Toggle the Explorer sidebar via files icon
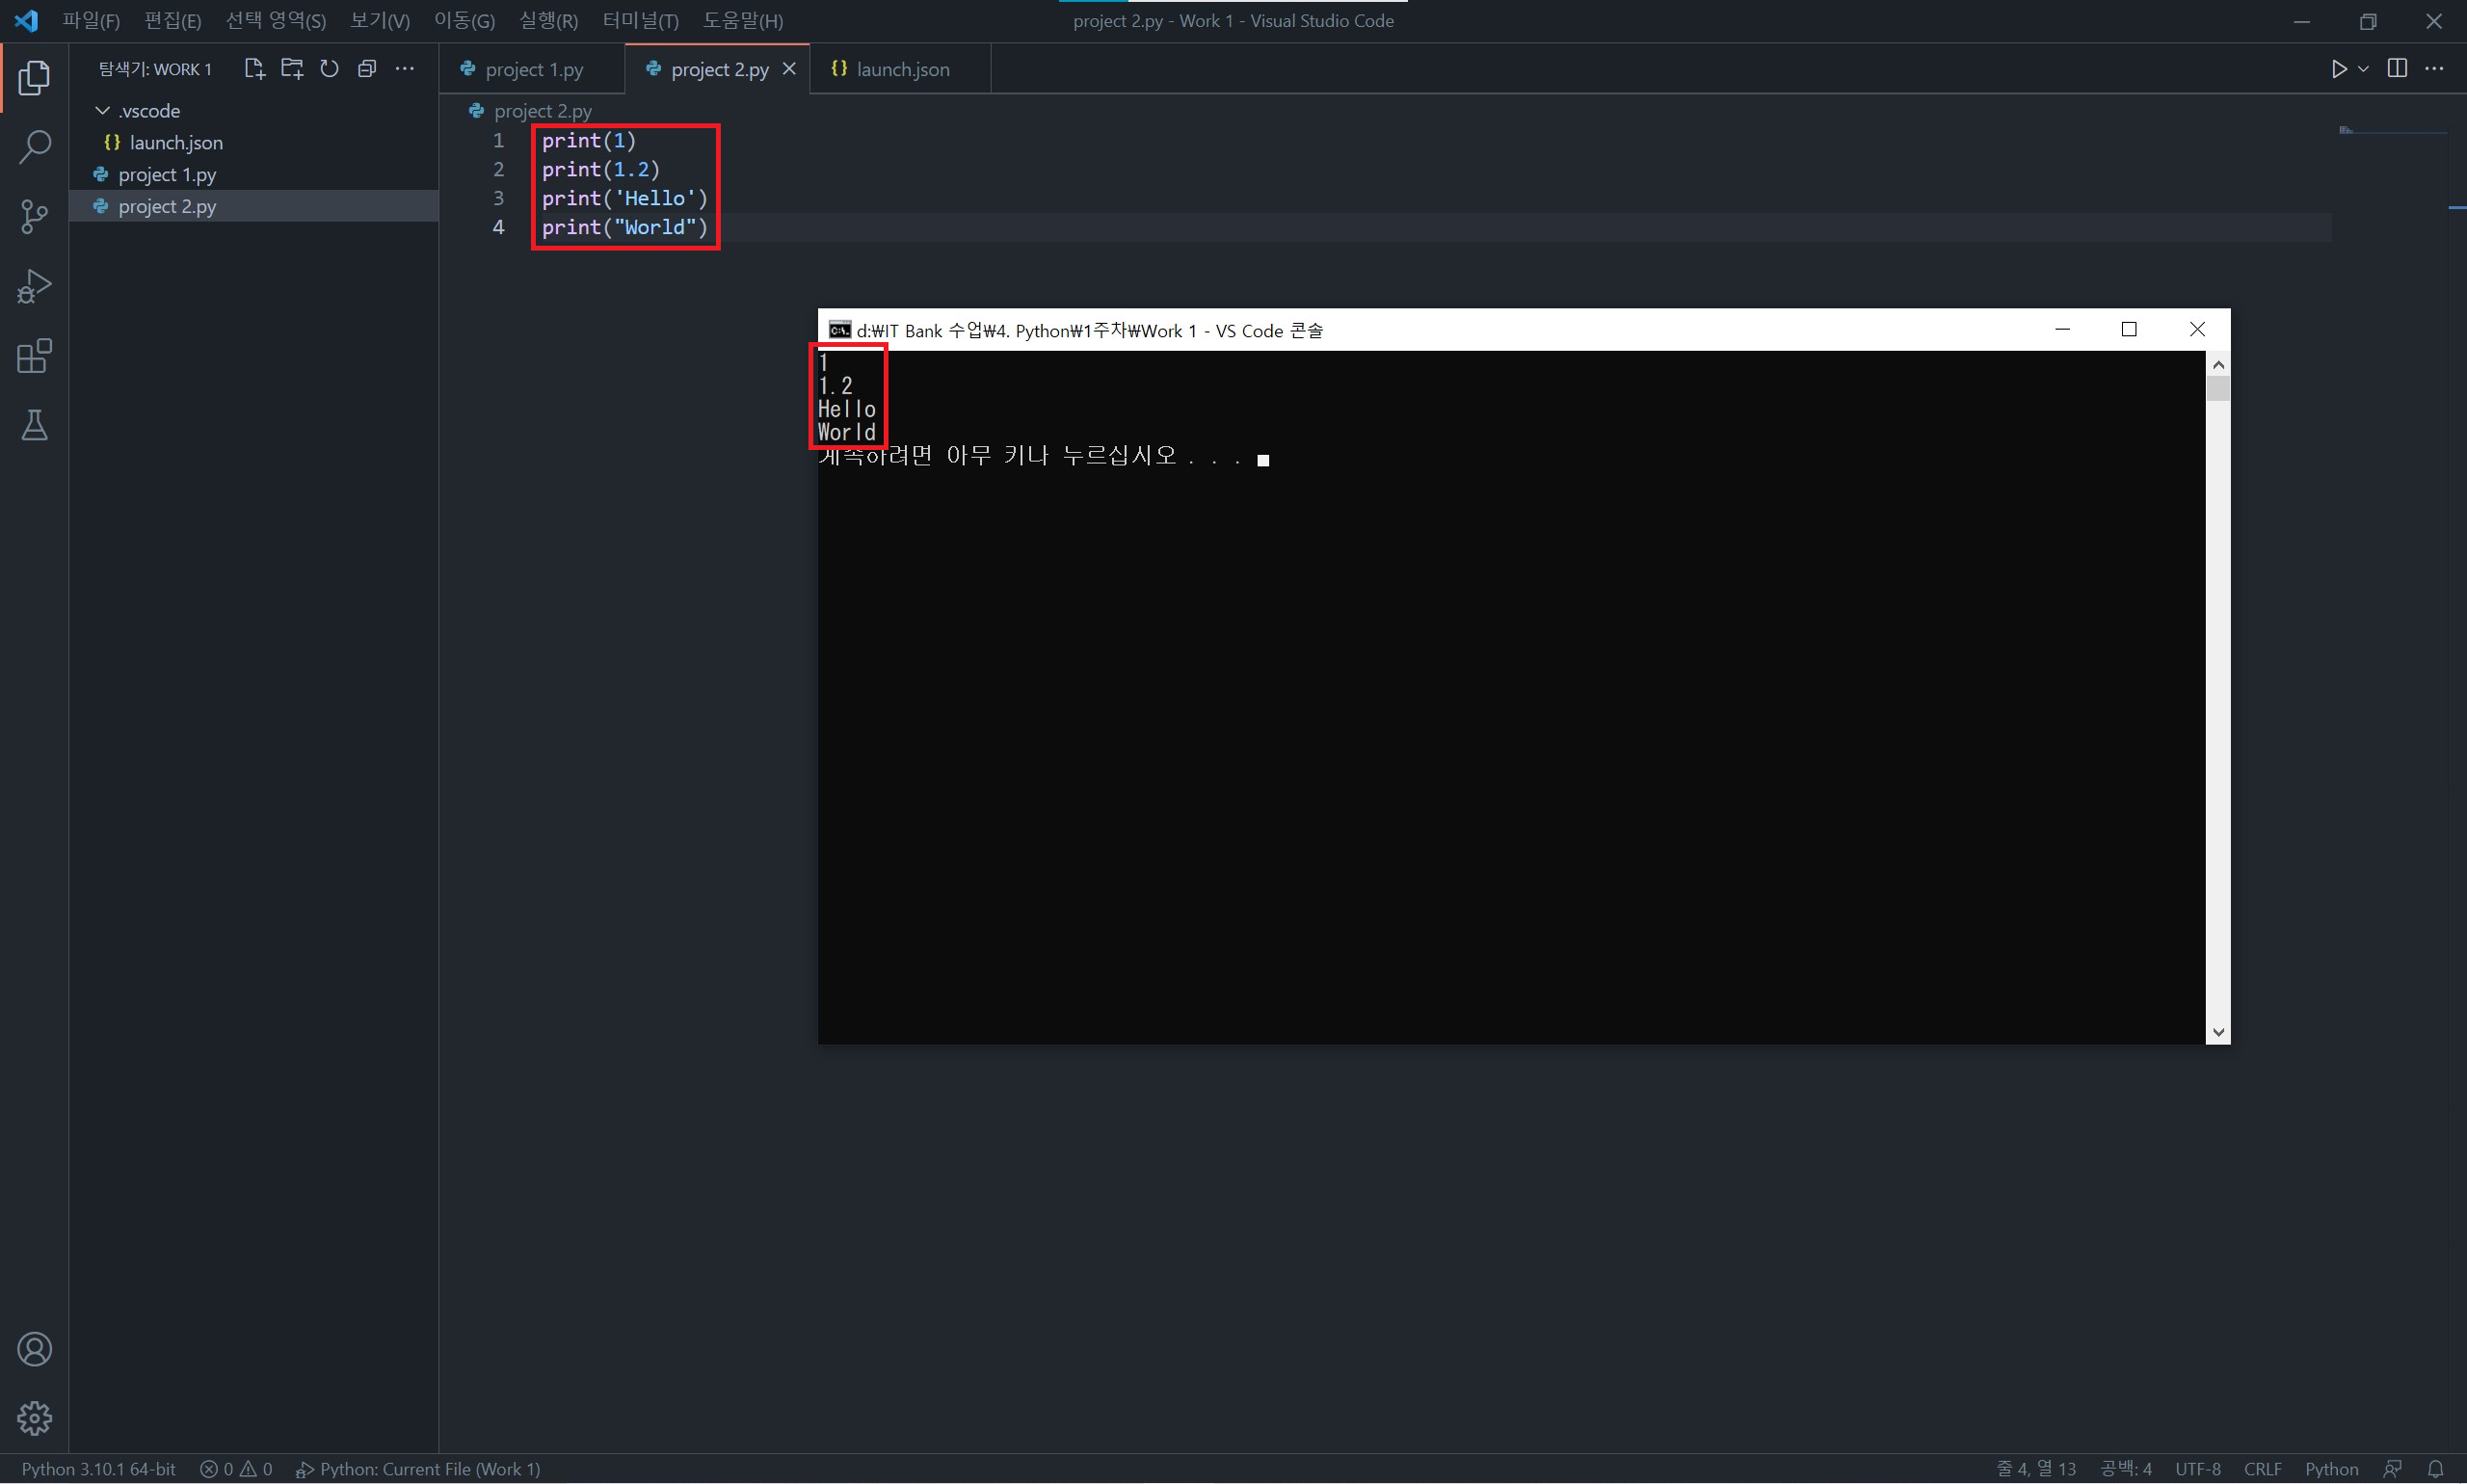This screenshot has width=2467, height=1484. click(34, 78)
